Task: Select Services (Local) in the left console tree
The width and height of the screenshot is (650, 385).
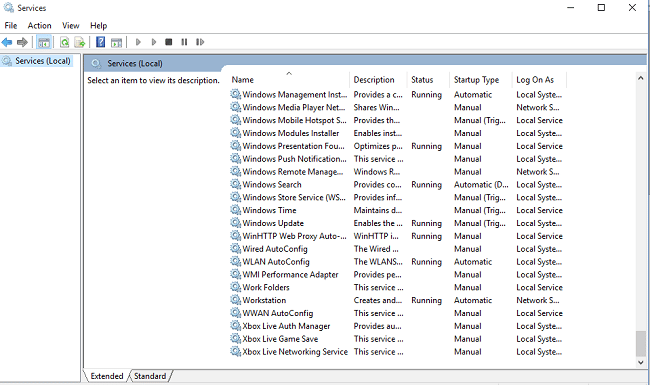Action: [x=43, y=61]
